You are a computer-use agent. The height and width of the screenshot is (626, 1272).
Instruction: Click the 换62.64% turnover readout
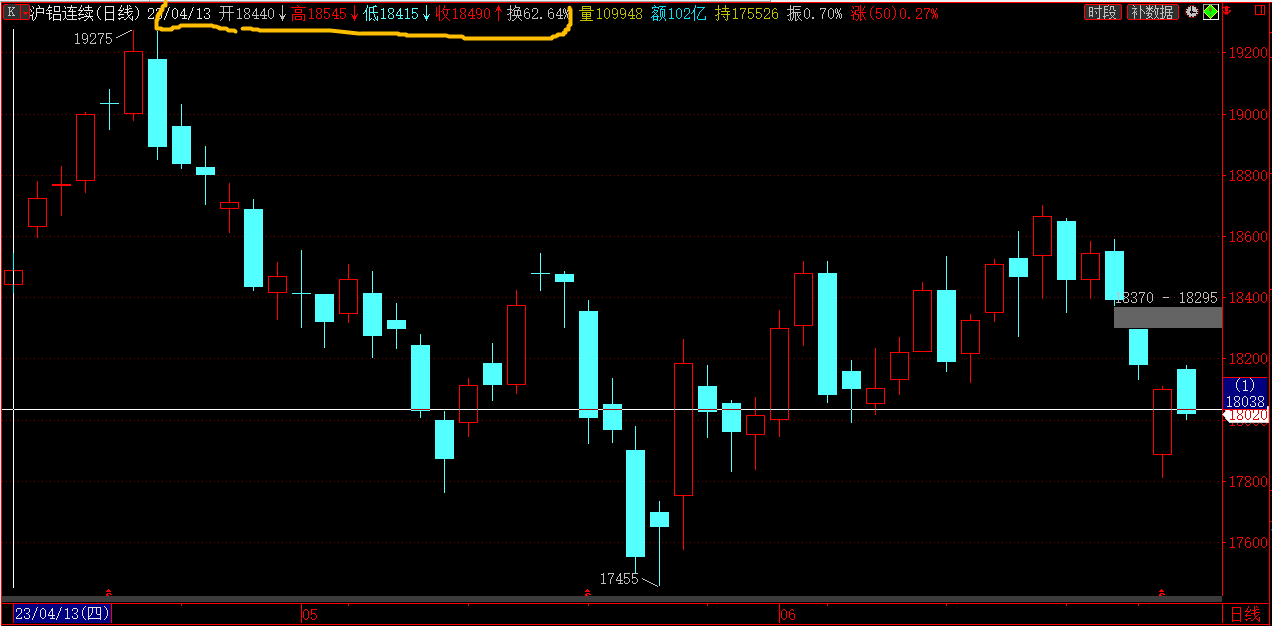tap(540, 14)
